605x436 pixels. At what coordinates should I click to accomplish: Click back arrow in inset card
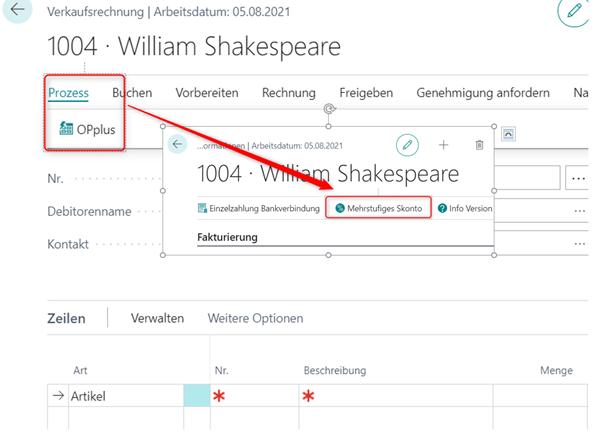pyautogui.click(x=177, y=144)
